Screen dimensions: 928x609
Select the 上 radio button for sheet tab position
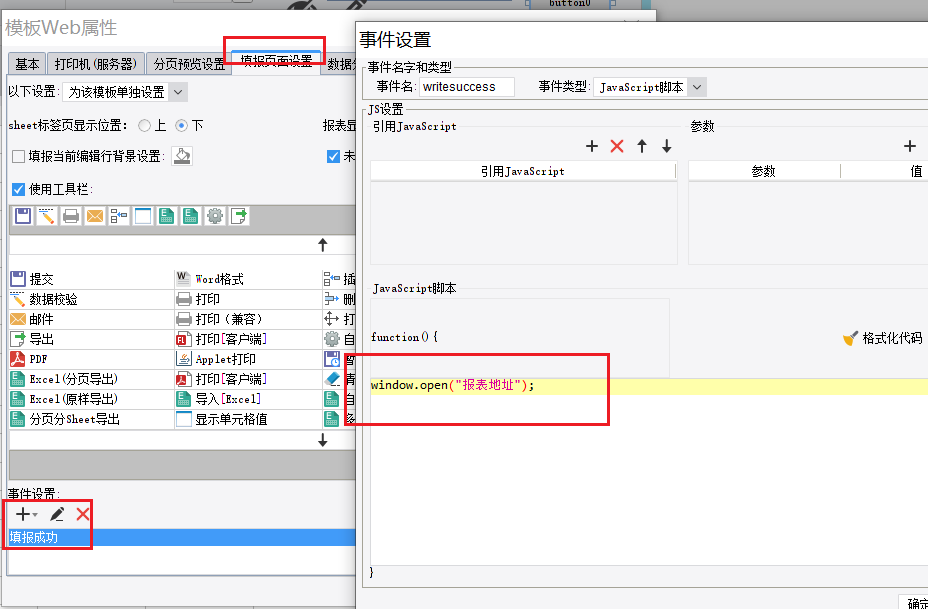click(x=144, y=125)
